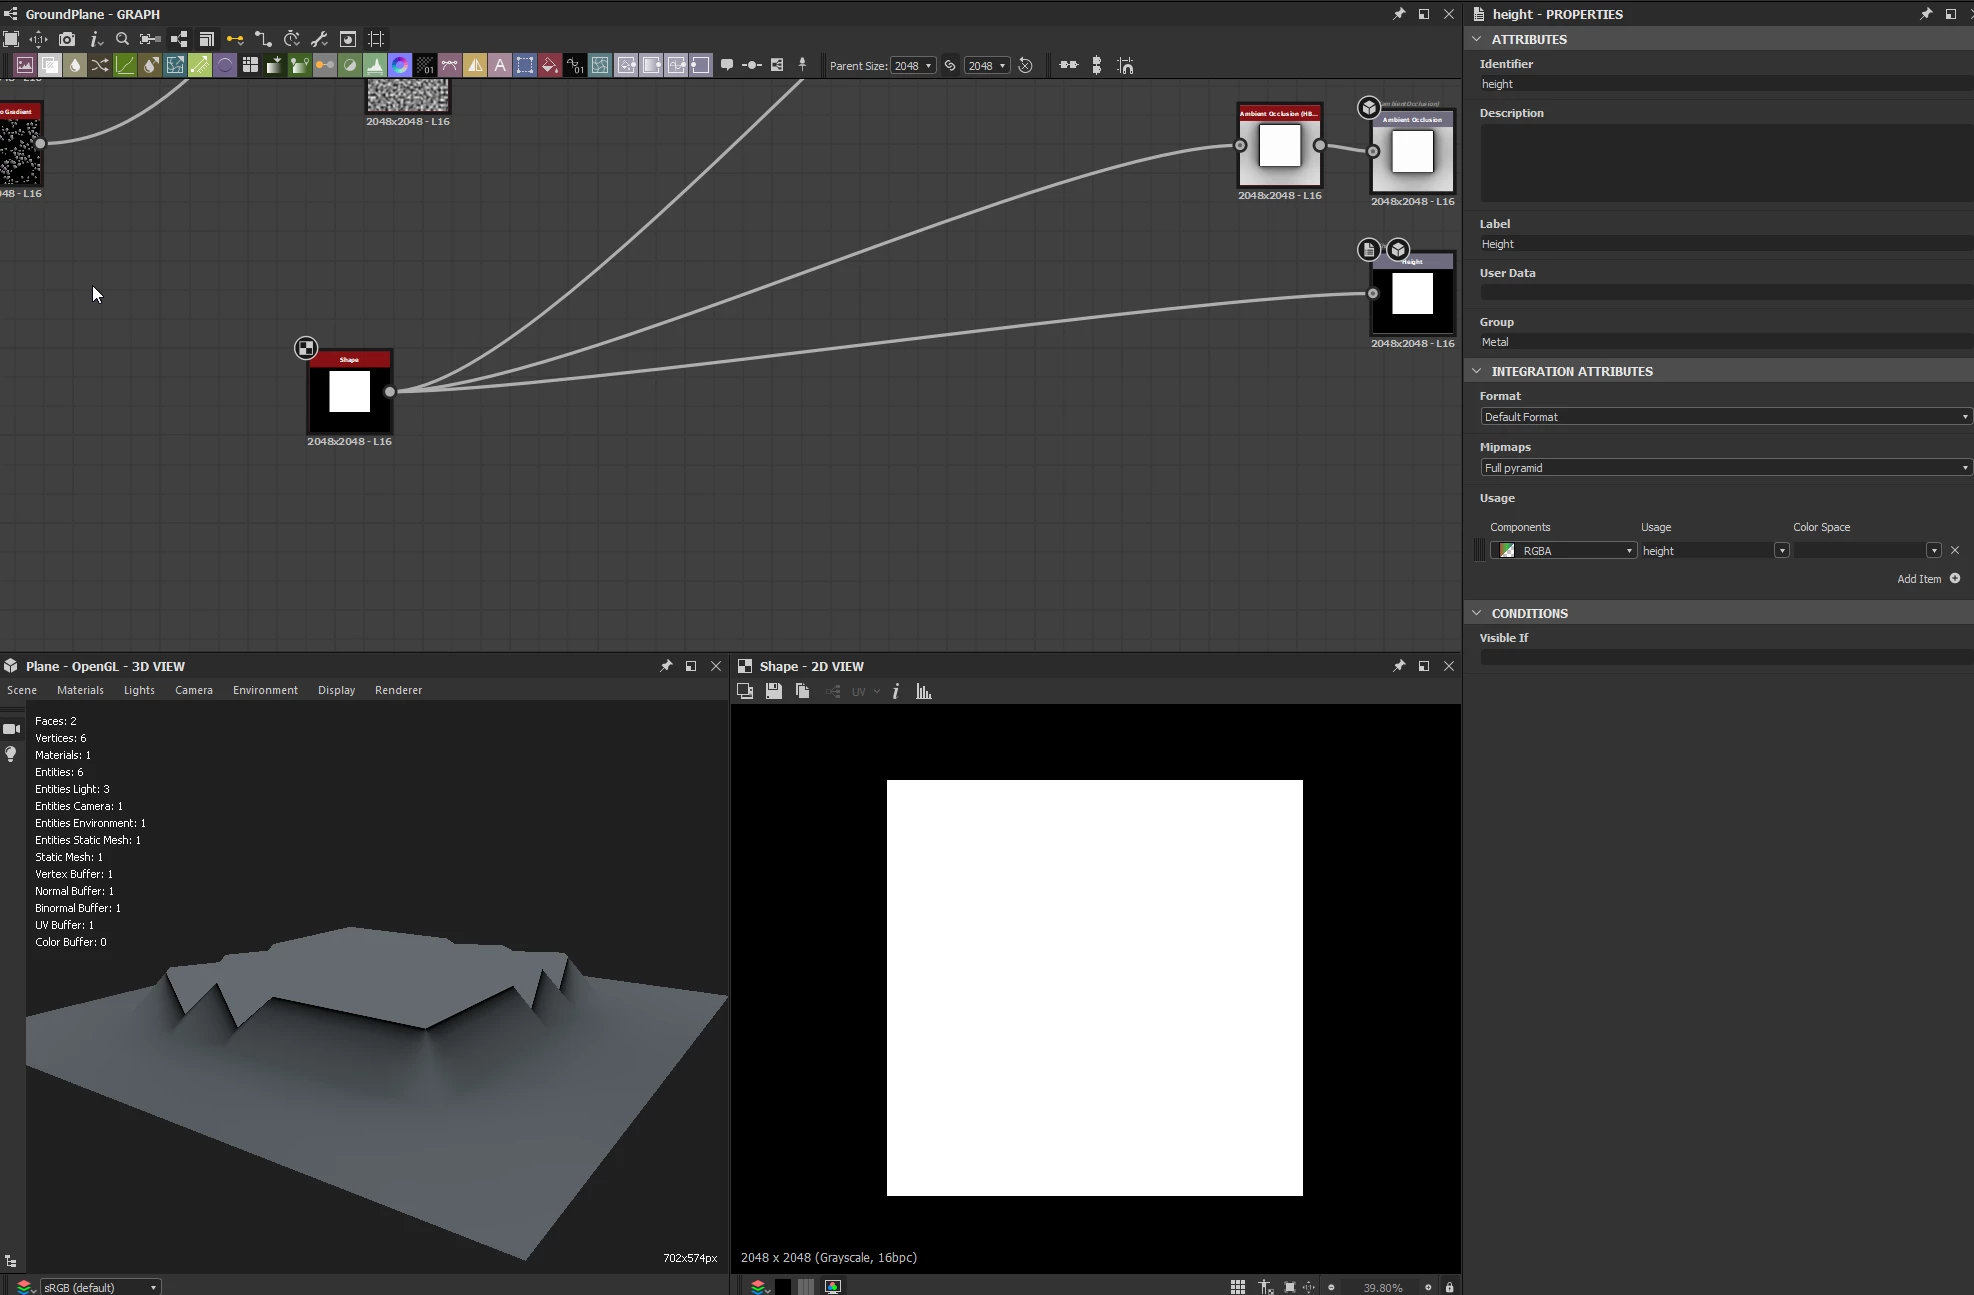
Task: Toggle parent size link icon
Action: click(x=950, y=66)
